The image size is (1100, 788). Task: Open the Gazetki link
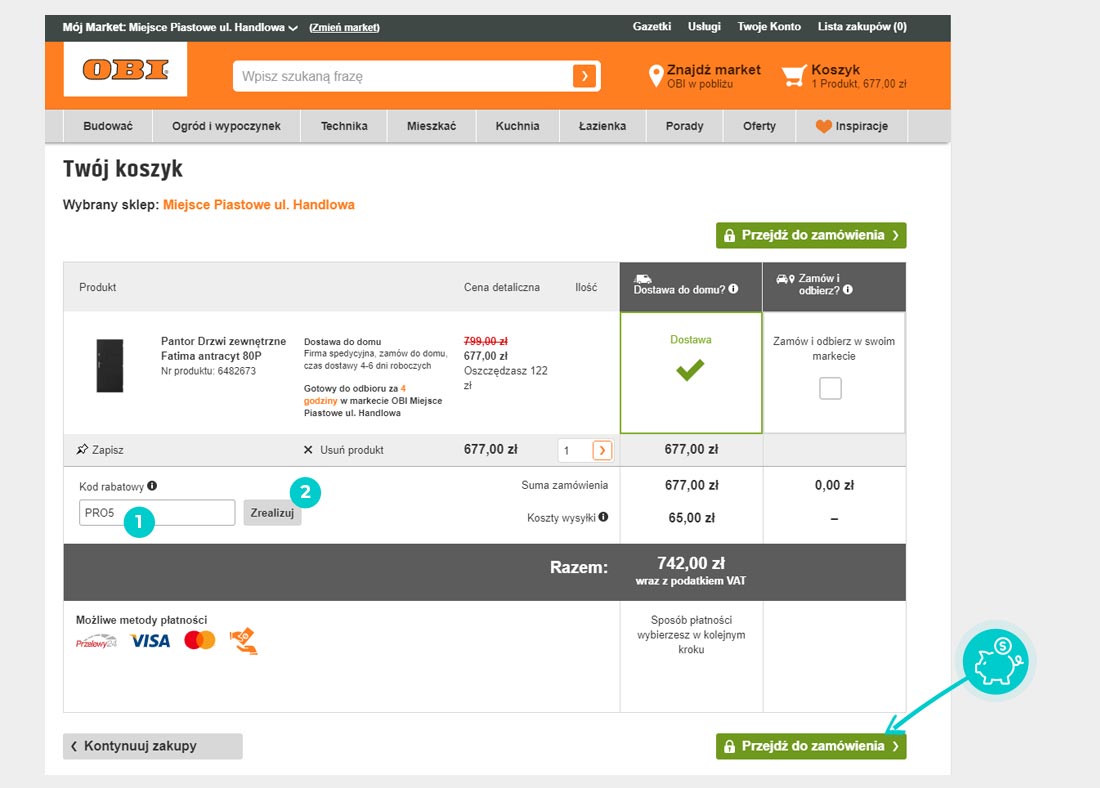(x=652, y=27)
